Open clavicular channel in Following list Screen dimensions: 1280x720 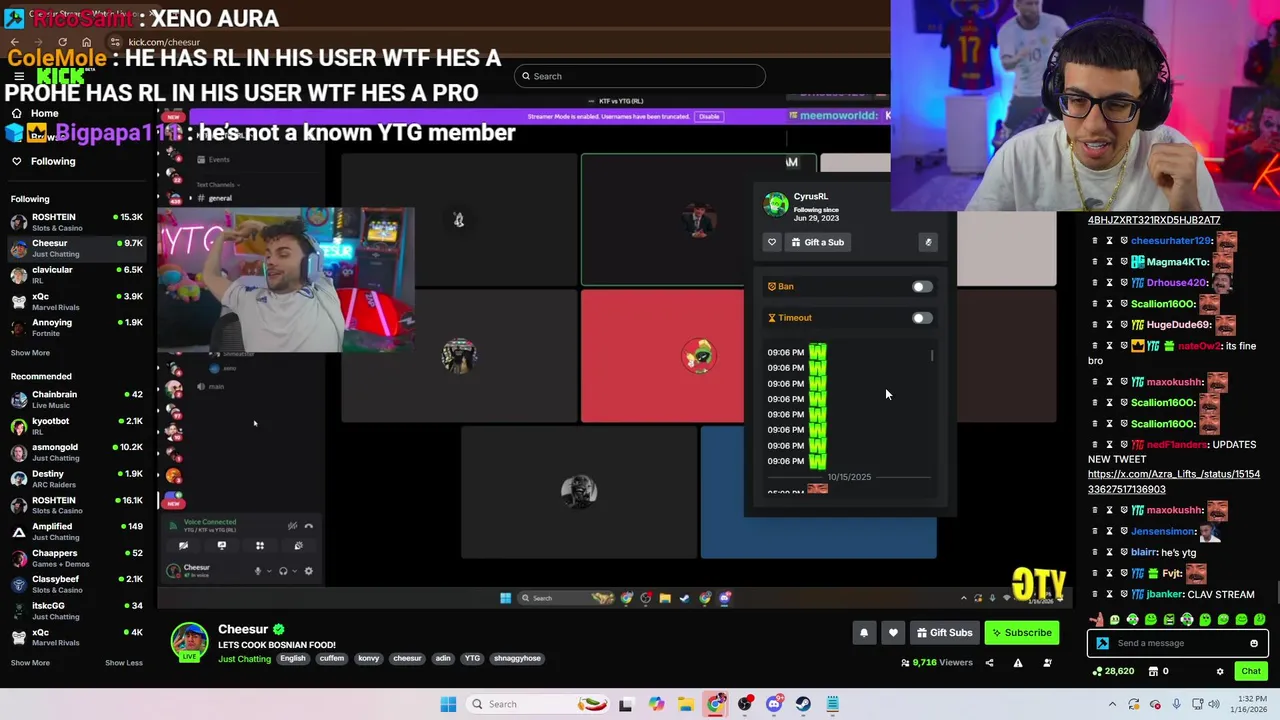tap(78, 275)
